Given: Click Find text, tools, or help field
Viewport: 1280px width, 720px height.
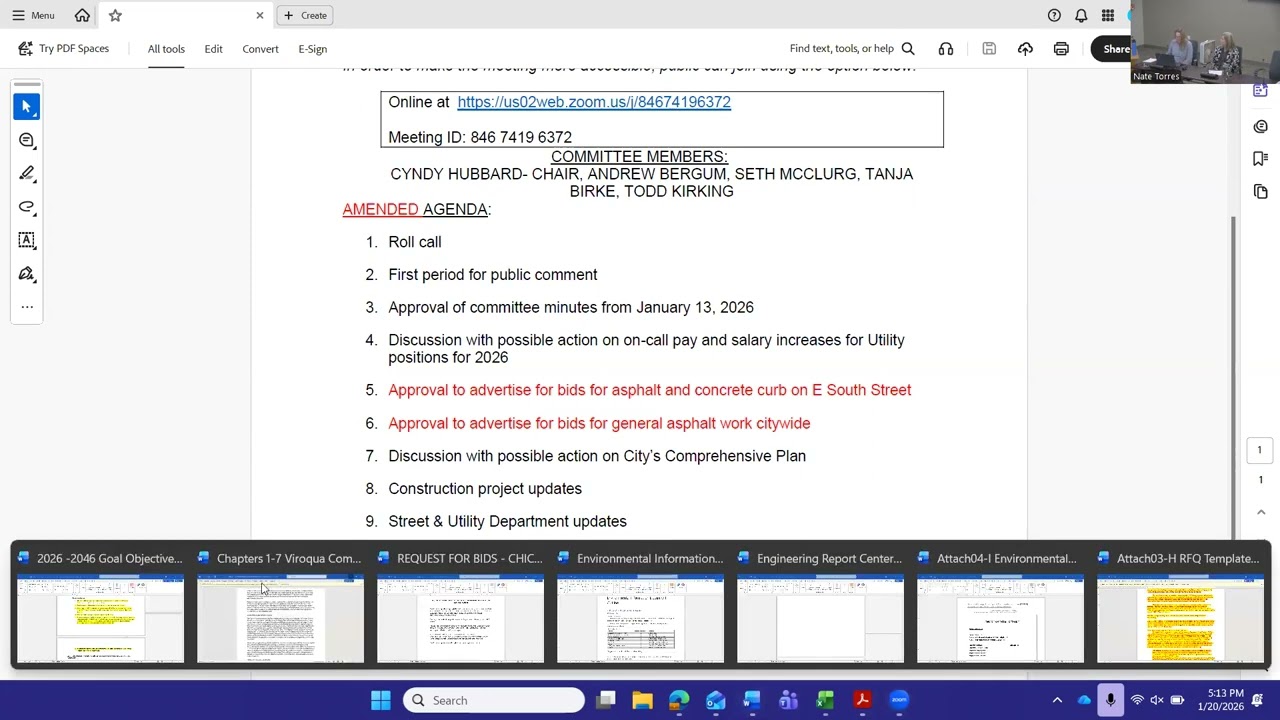Looking at the screenshot, I should (x=852, y=48).
